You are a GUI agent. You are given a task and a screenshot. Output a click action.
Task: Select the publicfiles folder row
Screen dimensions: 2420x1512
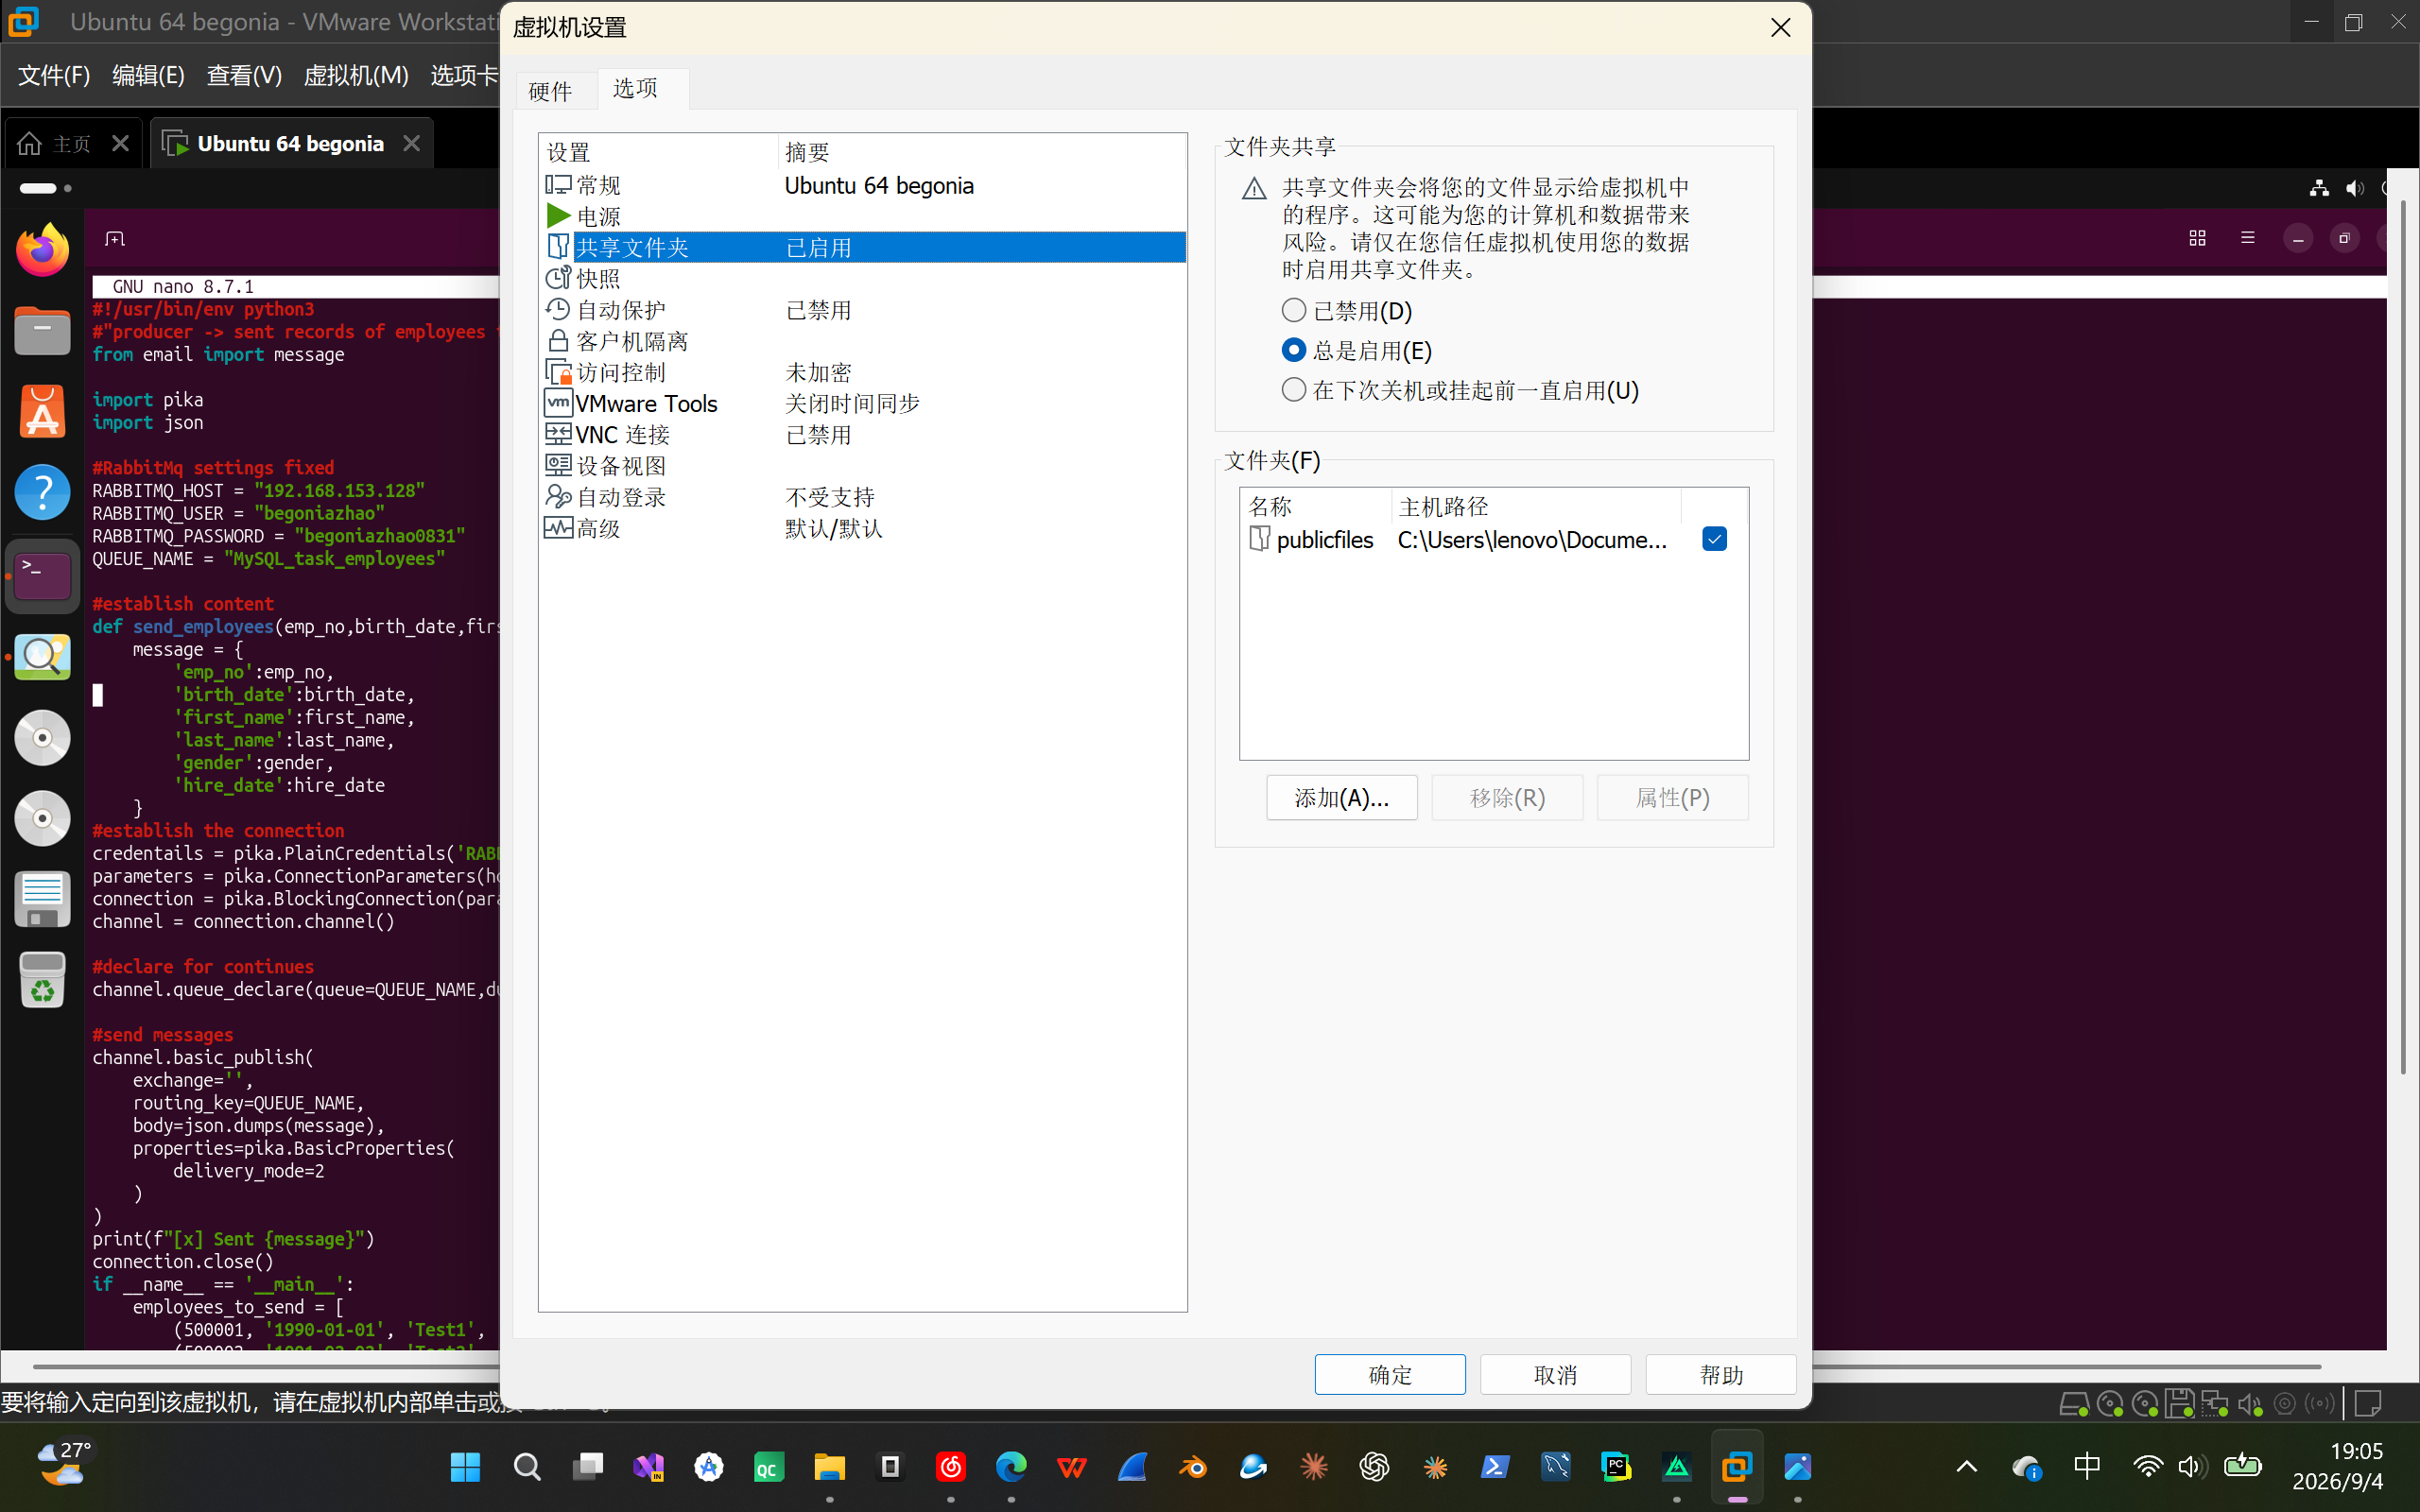point(1493,540)
